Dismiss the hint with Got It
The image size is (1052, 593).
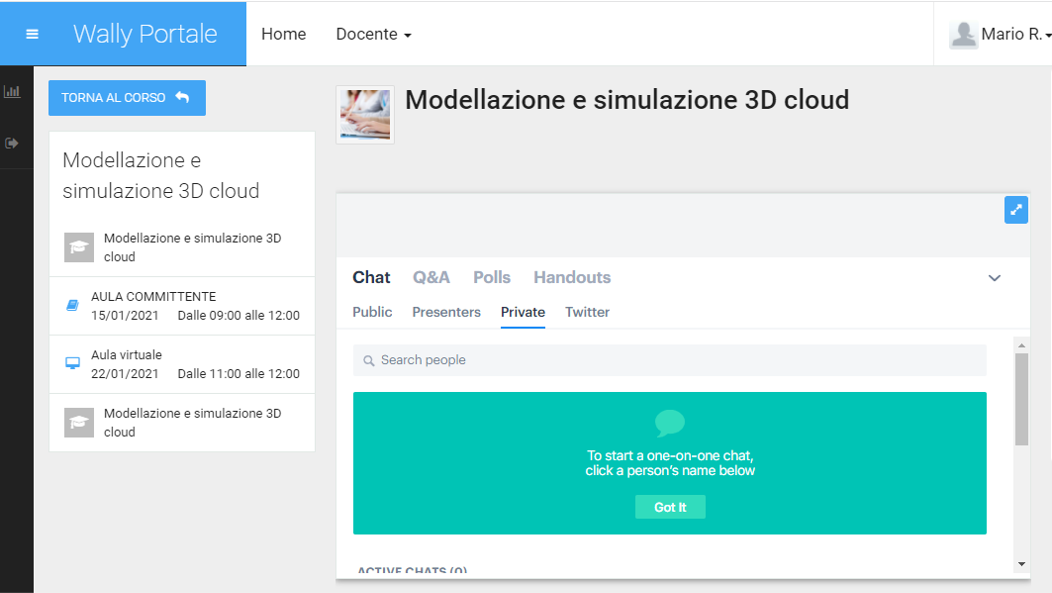coord(670,507)
